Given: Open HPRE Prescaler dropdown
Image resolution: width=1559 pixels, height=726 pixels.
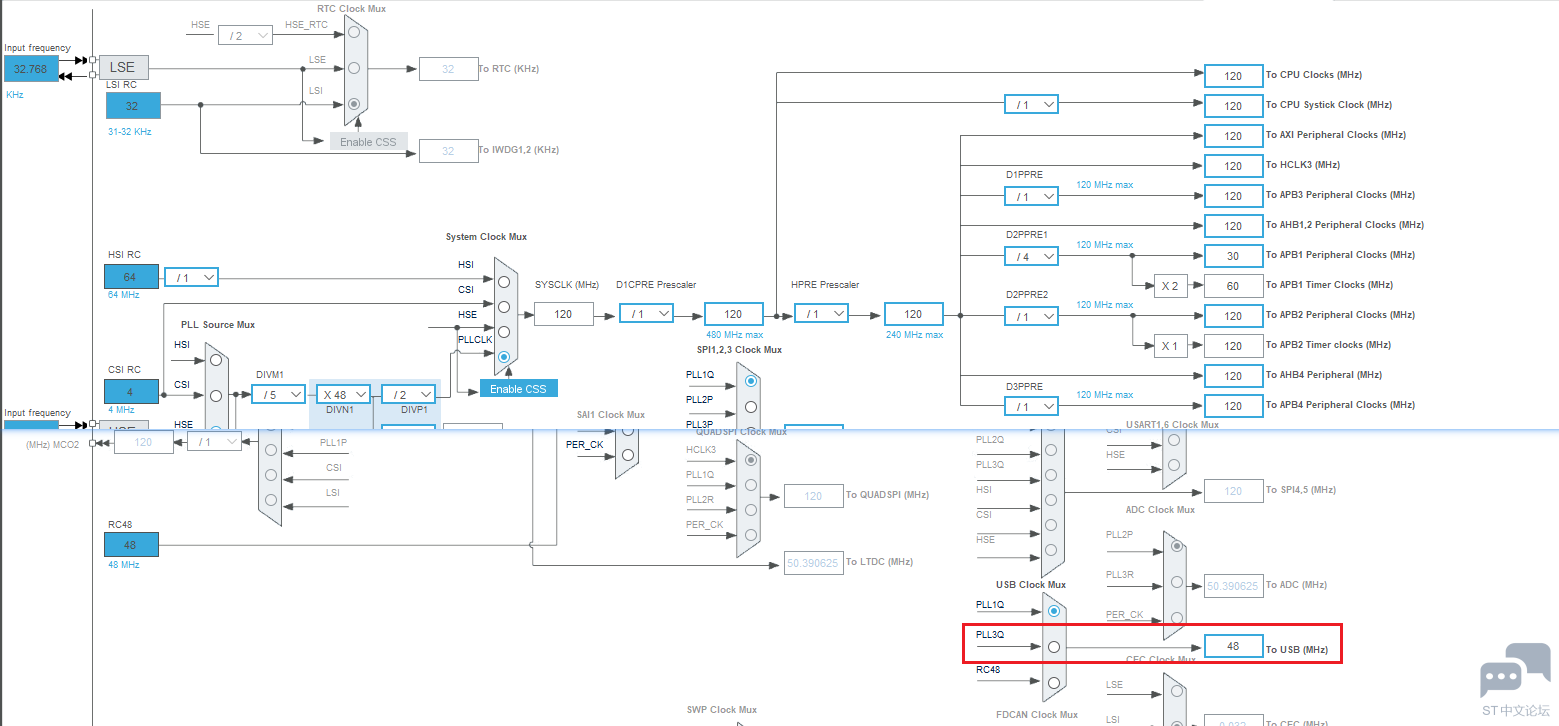Looking at the screenshot, I should 821,313.
